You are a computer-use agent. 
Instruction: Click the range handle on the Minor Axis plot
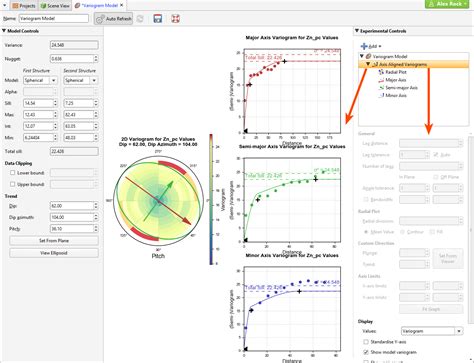pos(299,291)
